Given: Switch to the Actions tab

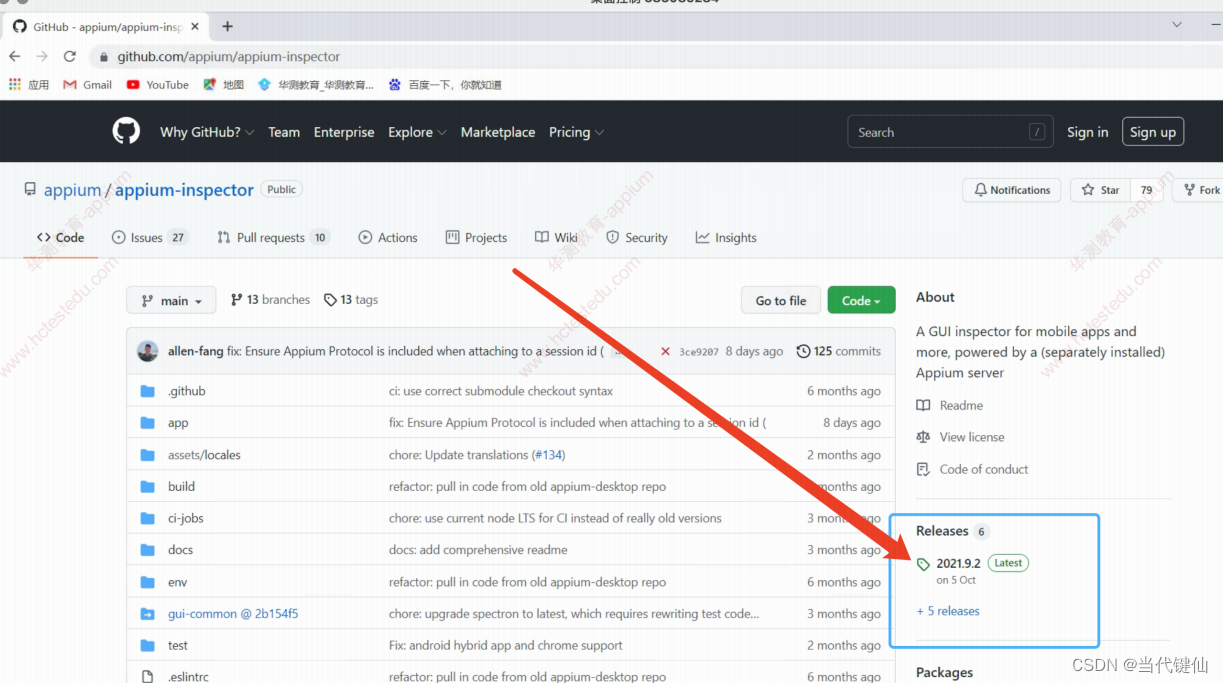Looking at the screenshot, I should [x=388, y=238].
